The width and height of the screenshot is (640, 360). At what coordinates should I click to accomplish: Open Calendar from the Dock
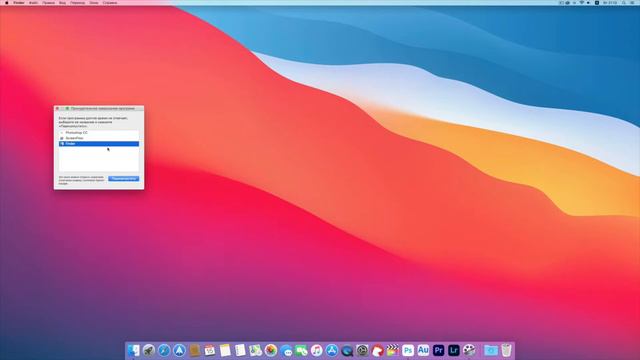[x=210, y=350]
